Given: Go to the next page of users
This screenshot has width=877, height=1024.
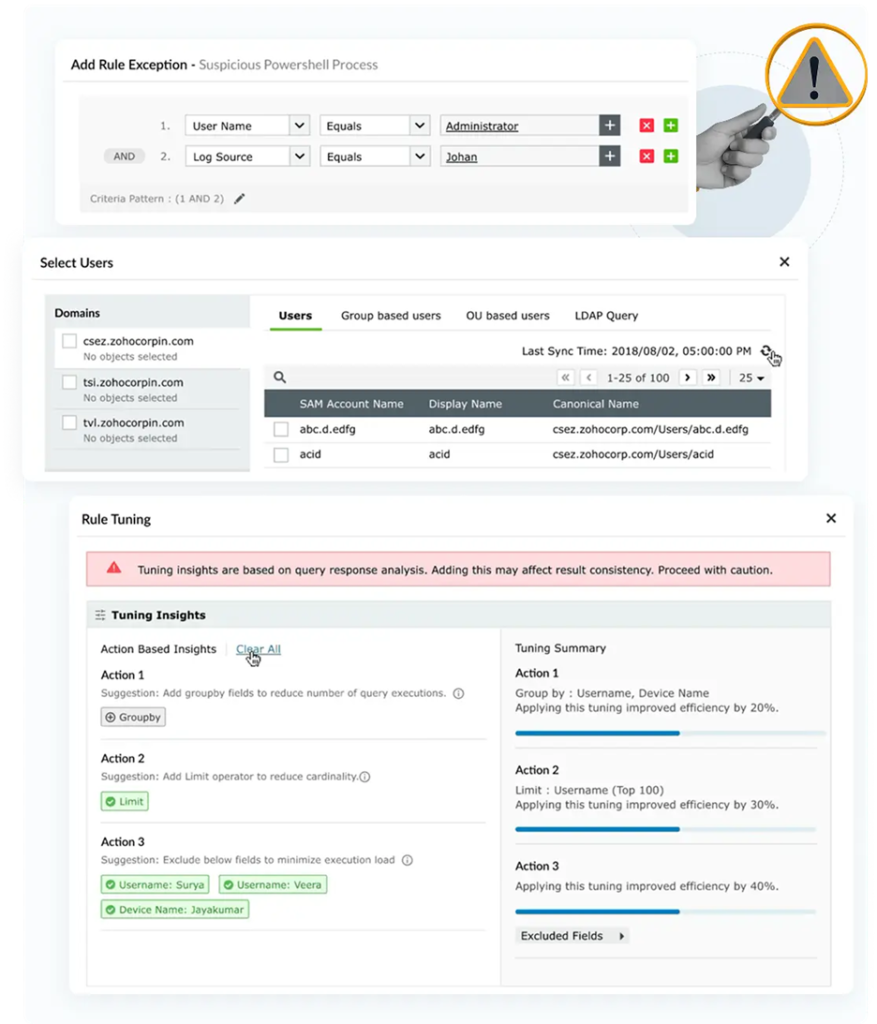Looking at the screenshot, I should (687, 378).
